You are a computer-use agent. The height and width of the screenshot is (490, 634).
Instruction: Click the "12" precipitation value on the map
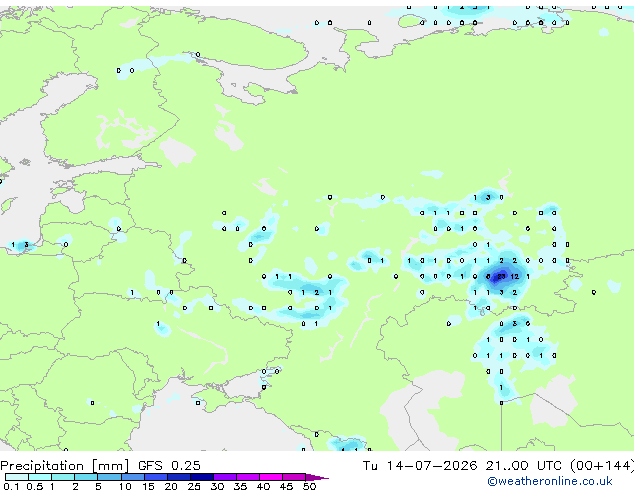coord(514,277)
